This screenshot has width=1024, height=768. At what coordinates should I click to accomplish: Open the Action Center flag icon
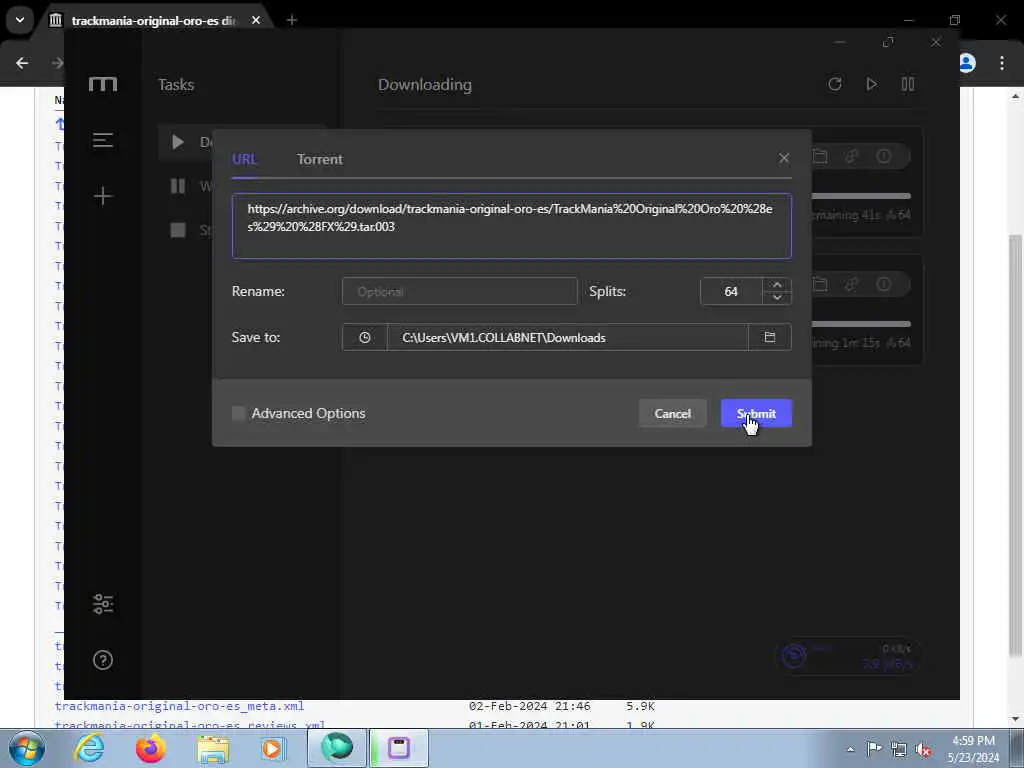pos(874,749)
